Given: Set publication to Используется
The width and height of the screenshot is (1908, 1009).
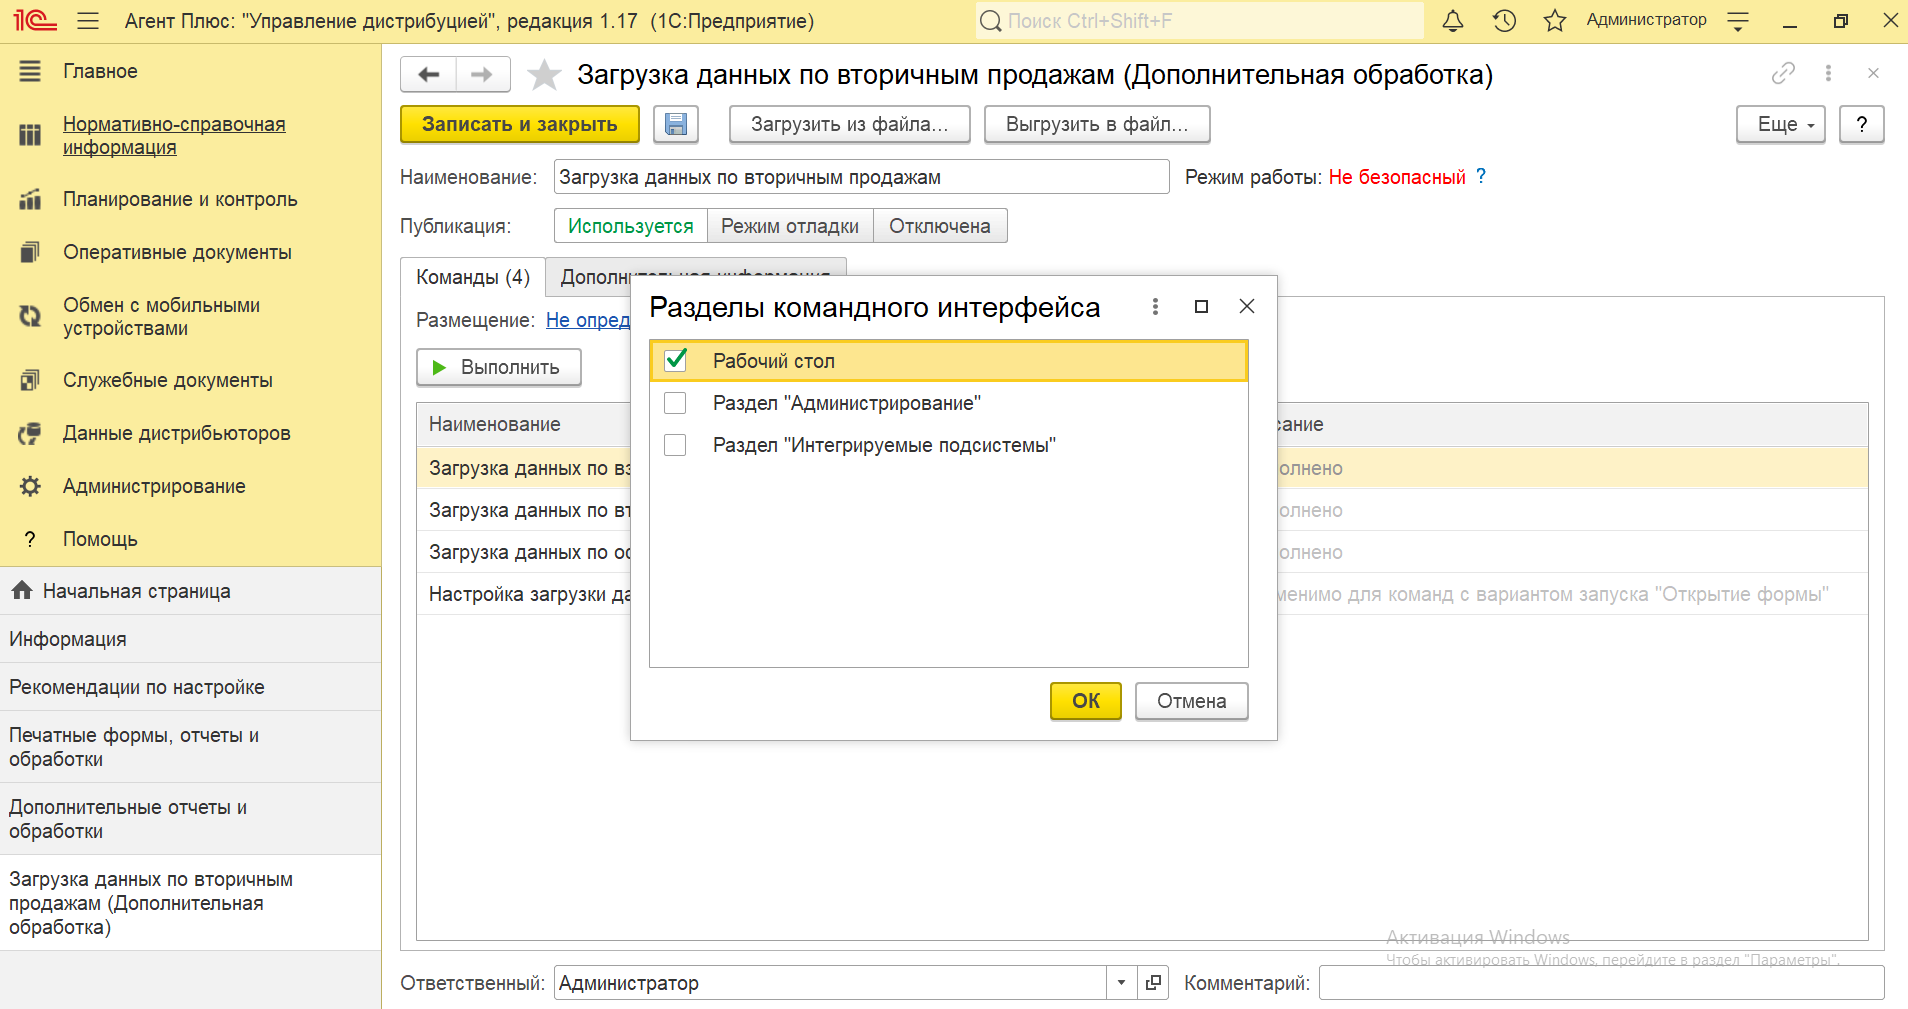Looking at the screenshot, I should pyautogui.click(x=631, y=226).
